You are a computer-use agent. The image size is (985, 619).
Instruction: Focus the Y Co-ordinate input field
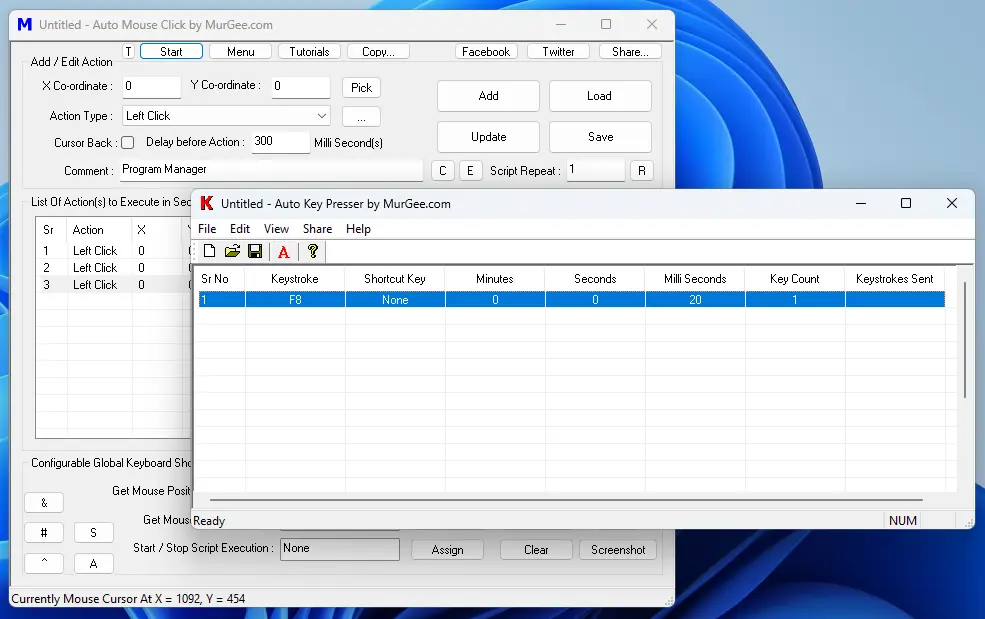point(301,87)
